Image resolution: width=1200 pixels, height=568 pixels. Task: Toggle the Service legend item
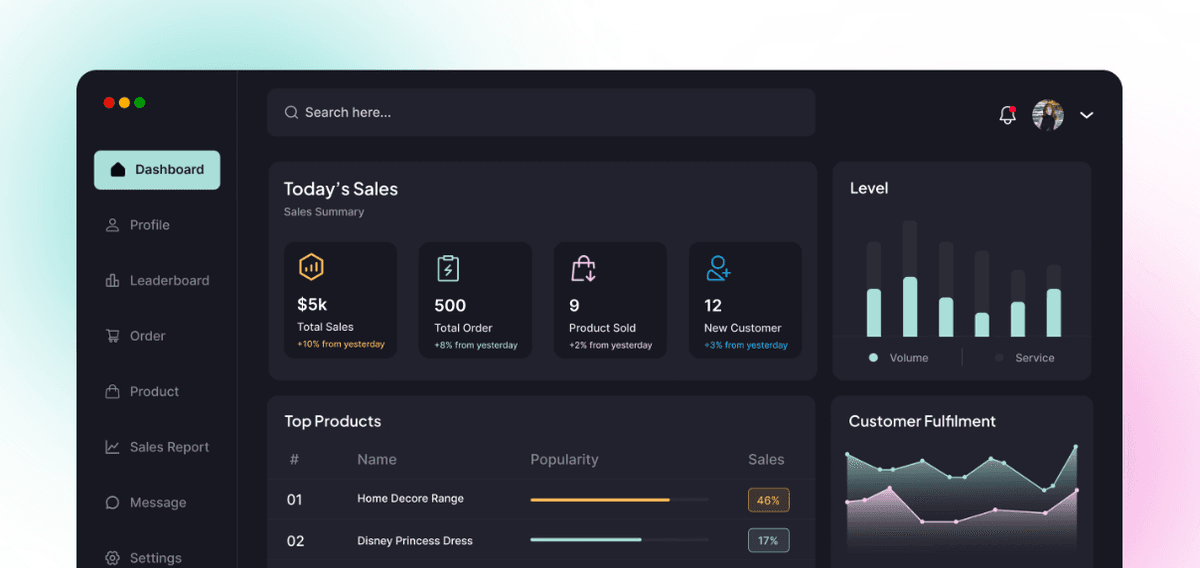click(1025, 358)
